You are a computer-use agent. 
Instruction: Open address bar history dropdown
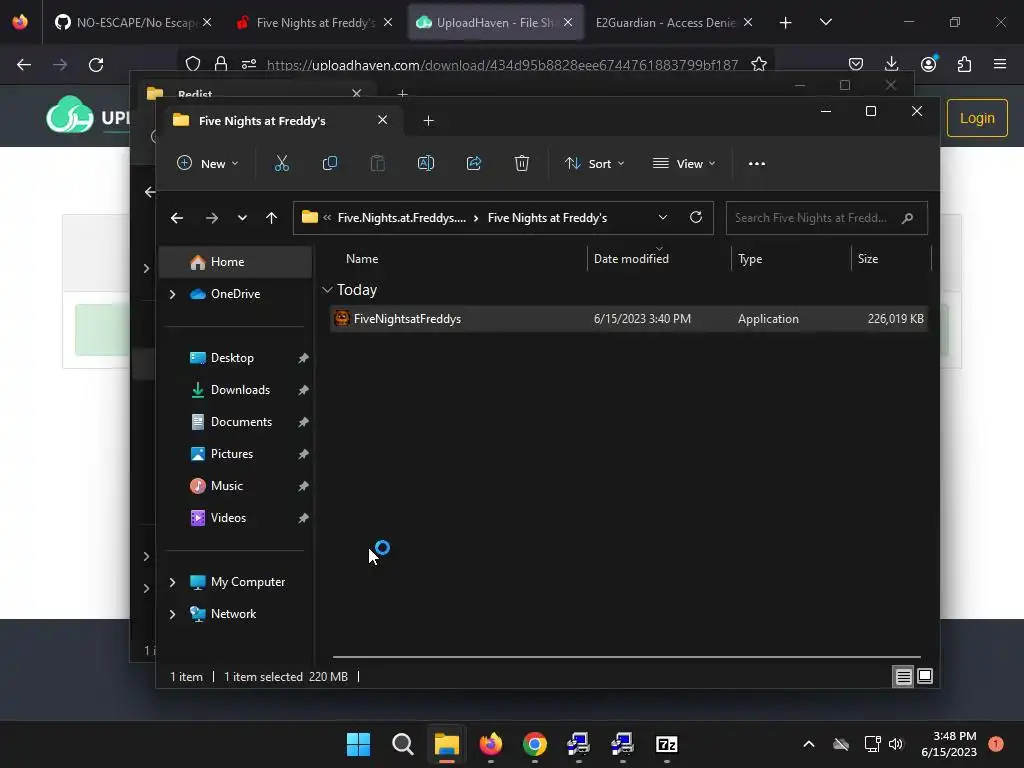(x=663, y=217)
